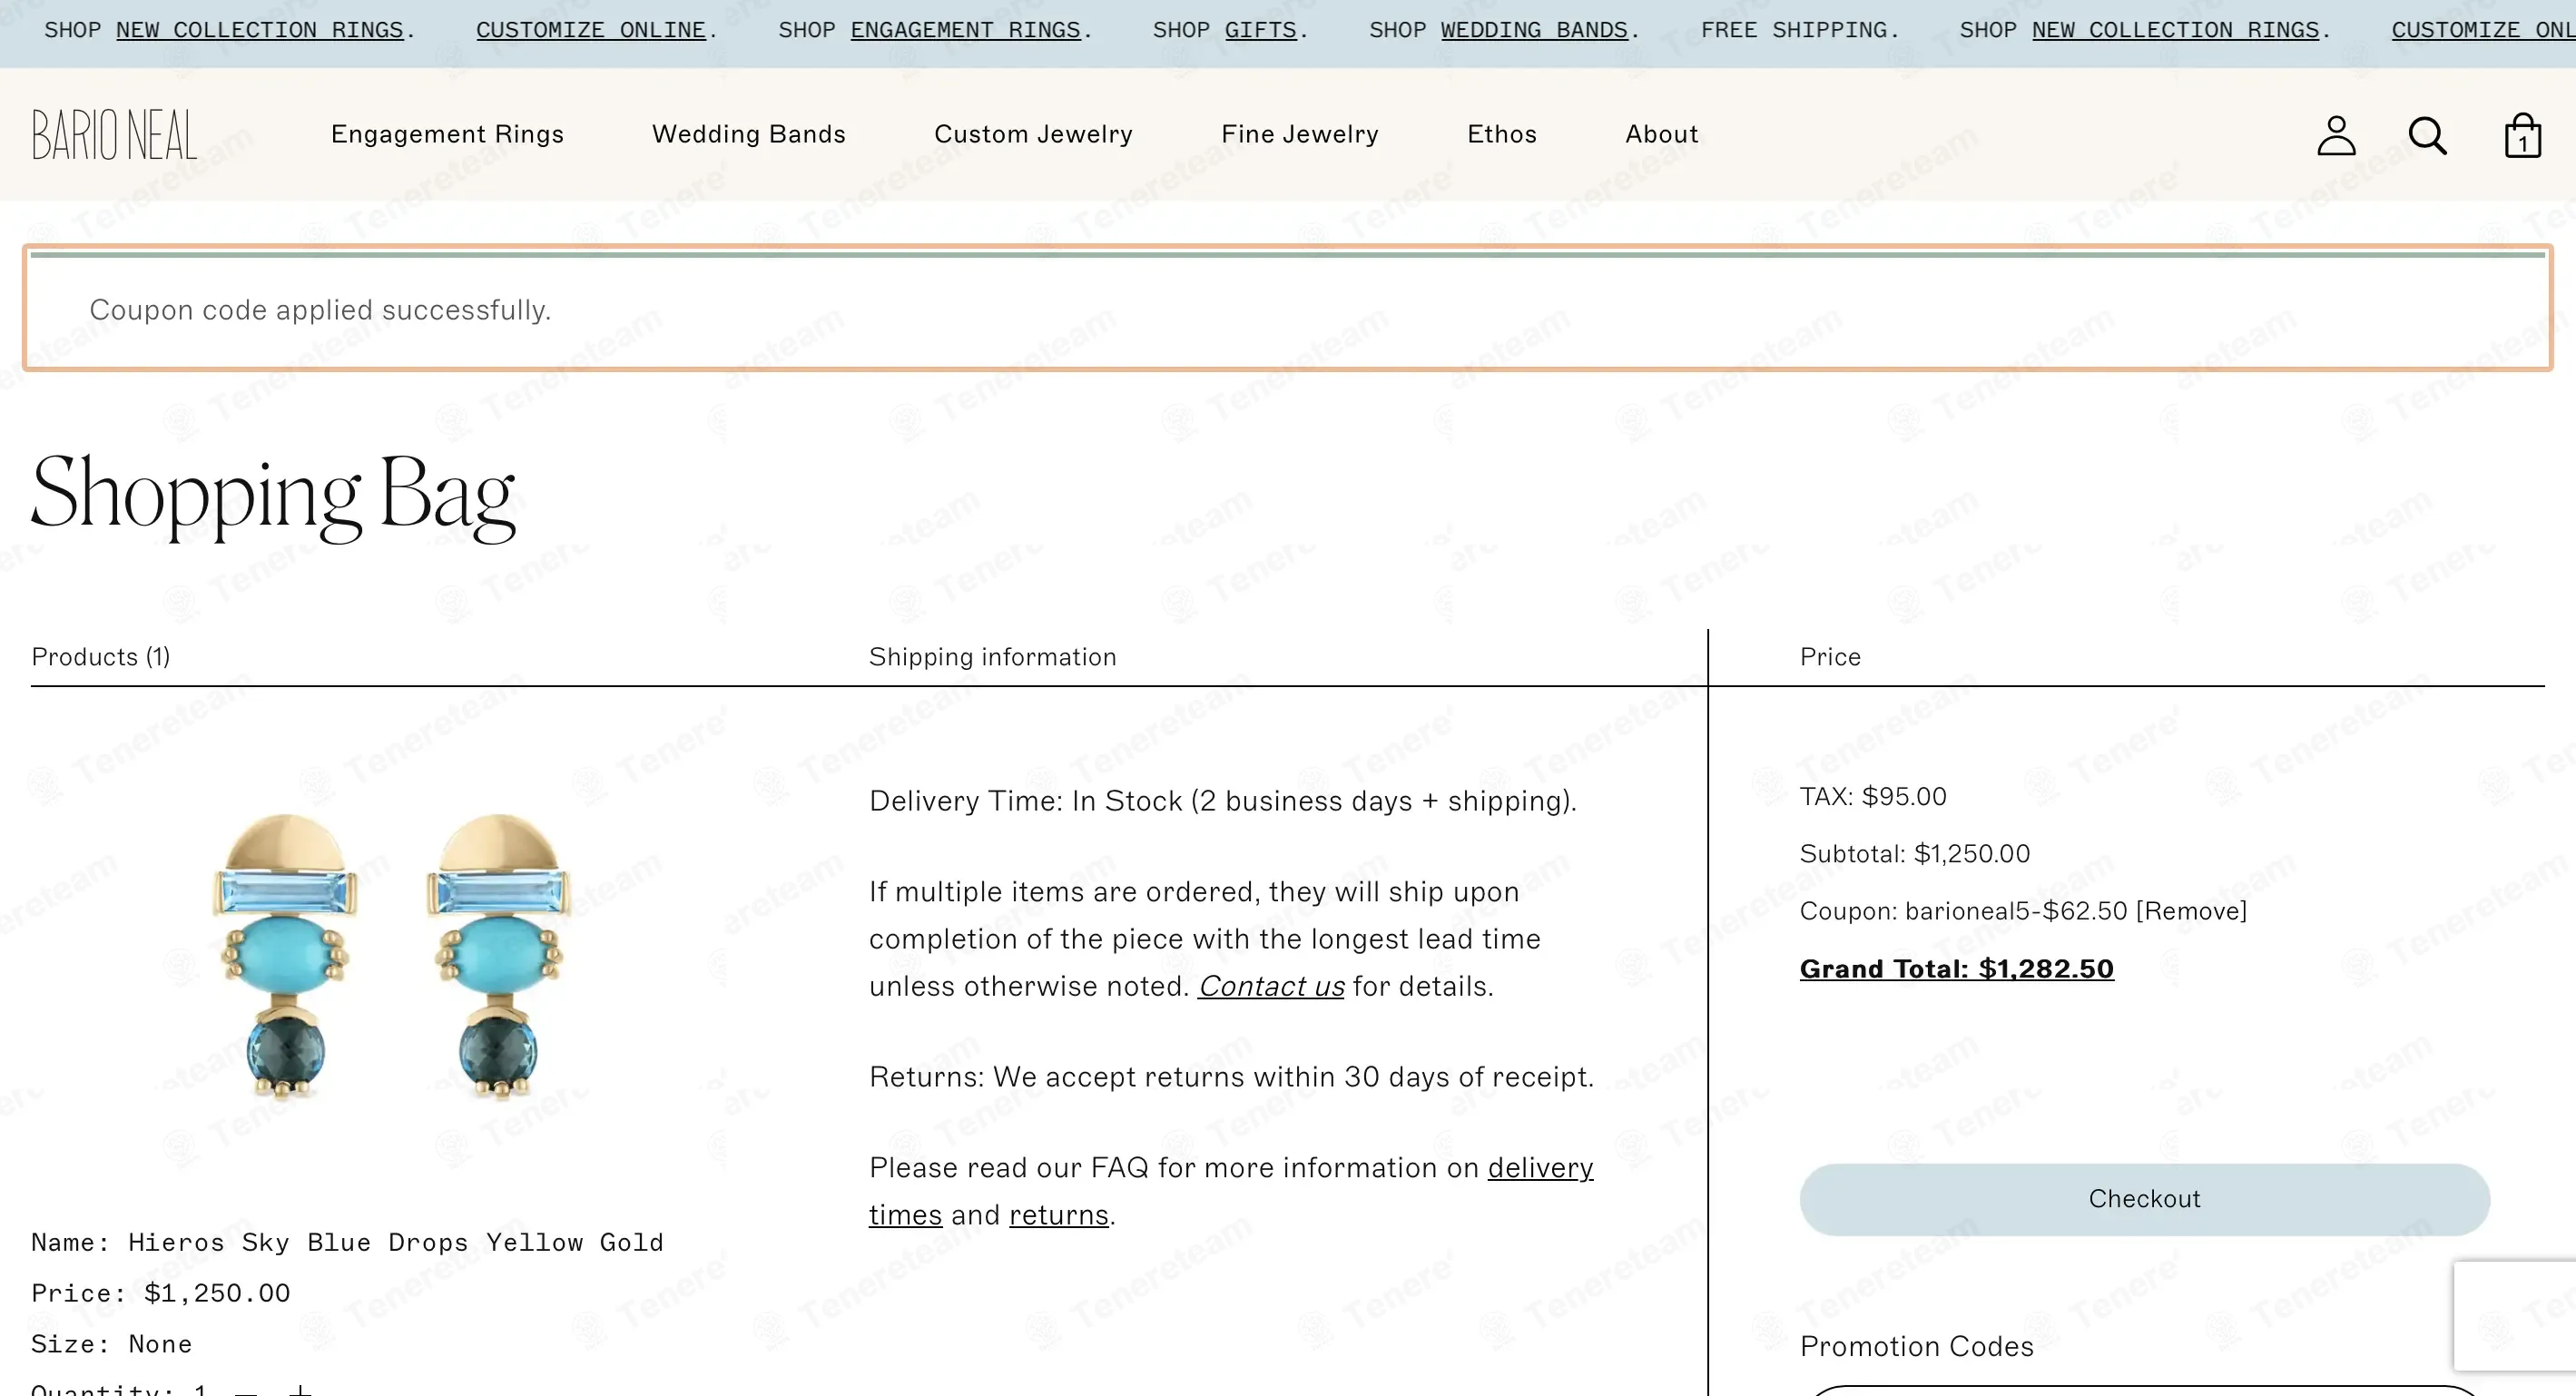Open the returns FAQ link

(1059, 1215)
